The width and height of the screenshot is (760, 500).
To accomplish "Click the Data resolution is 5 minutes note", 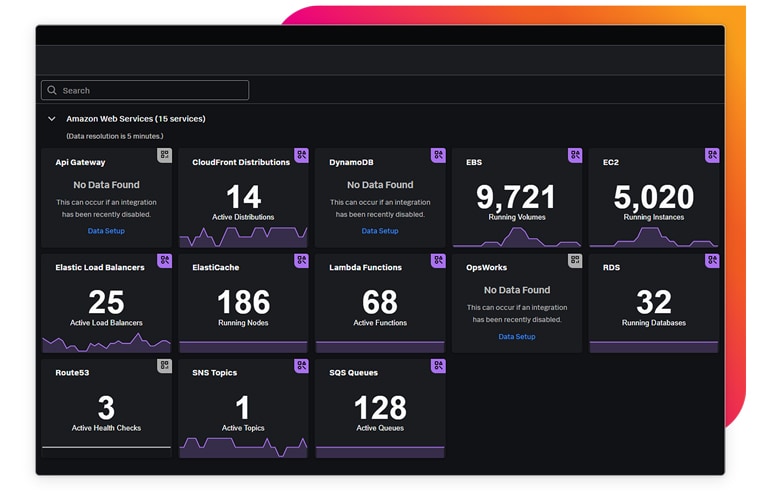I will (x=115, y=136).
